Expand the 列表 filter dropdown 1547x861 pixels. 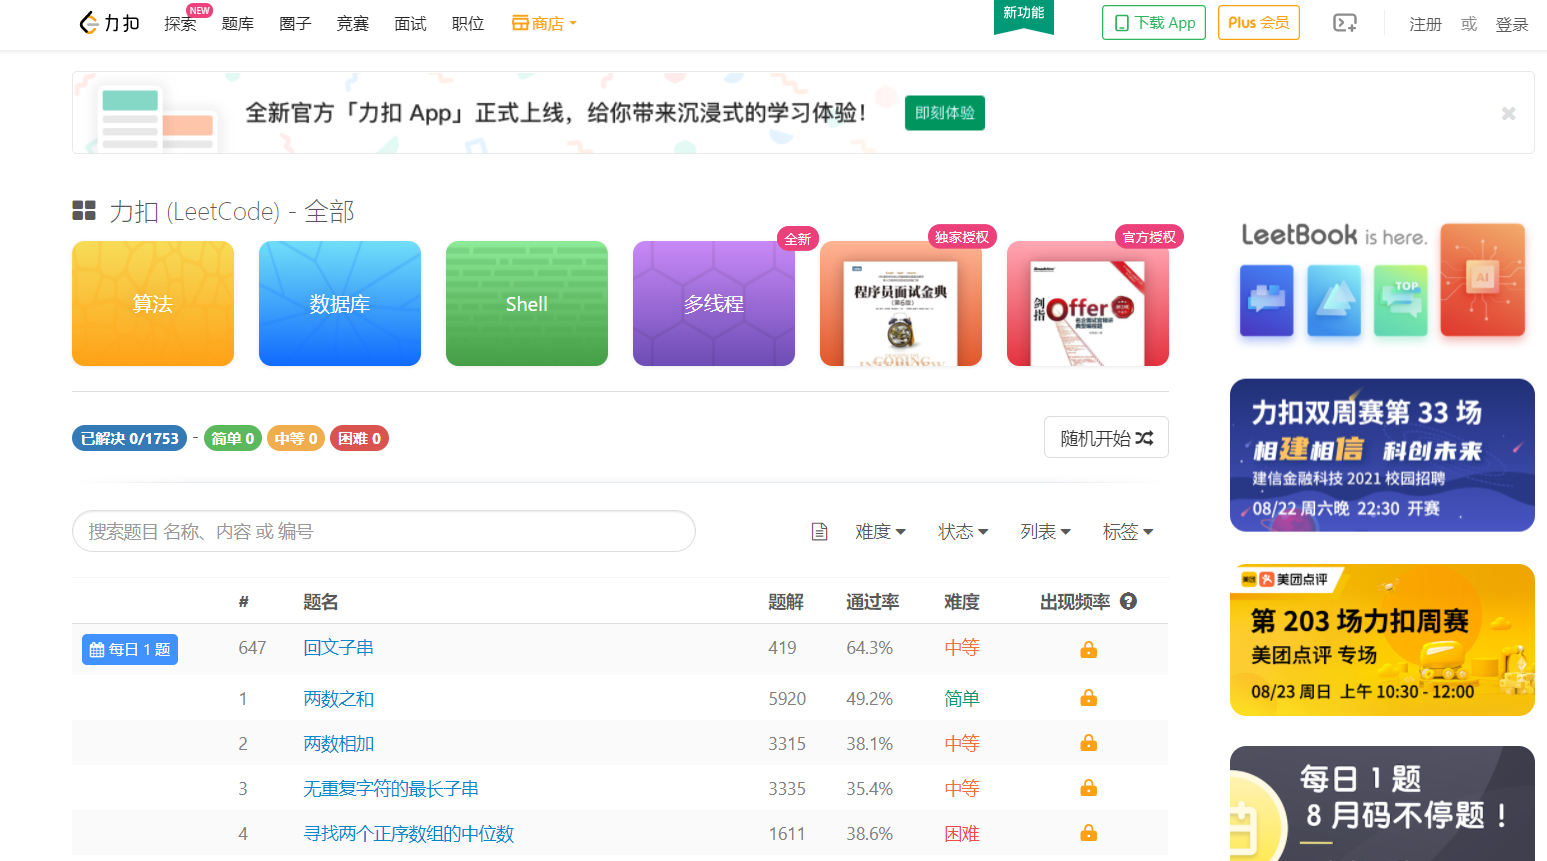1045,532
